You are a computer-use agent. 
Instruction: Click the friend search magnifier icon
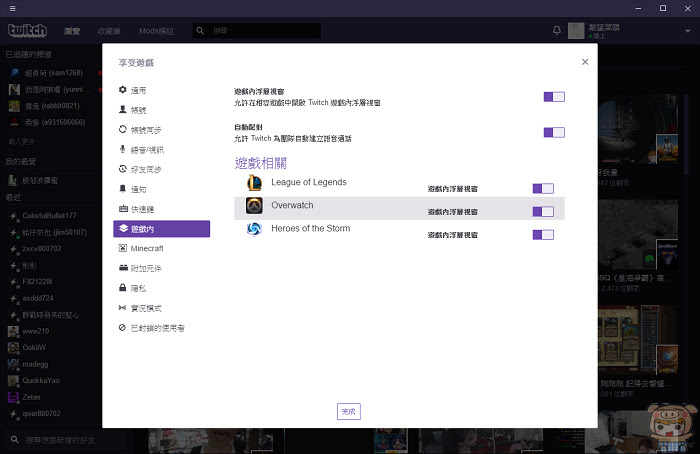pos(14,440)
